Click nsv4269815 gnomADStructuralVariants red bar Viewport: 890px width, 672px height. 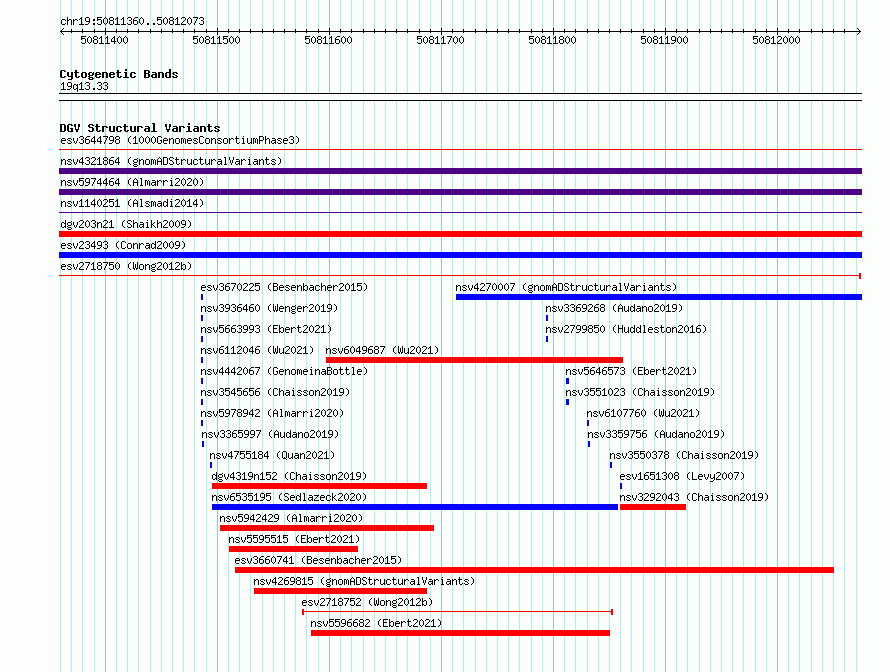point(340,591)
